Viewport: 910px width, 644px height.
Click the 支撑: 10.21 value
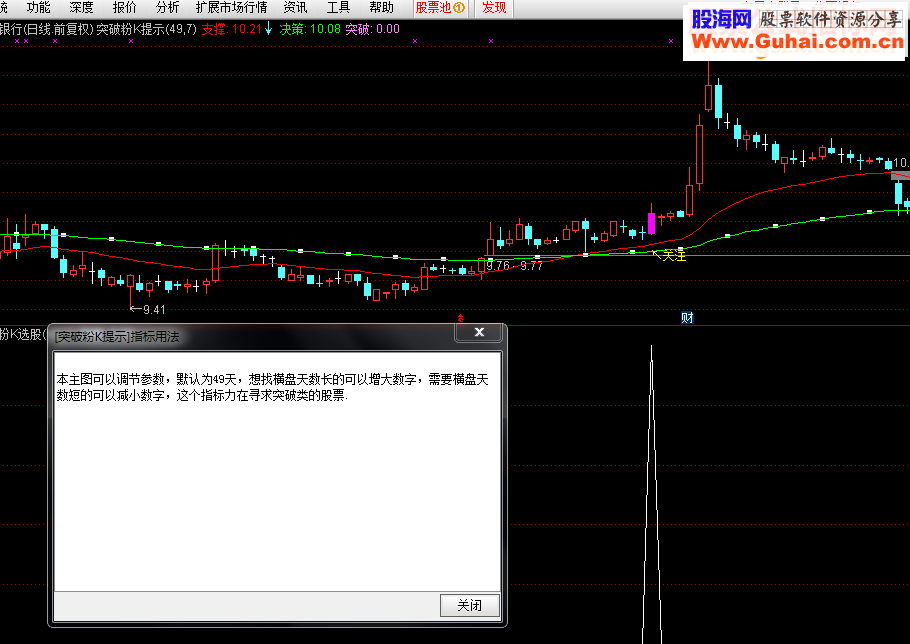coord(232,29)
